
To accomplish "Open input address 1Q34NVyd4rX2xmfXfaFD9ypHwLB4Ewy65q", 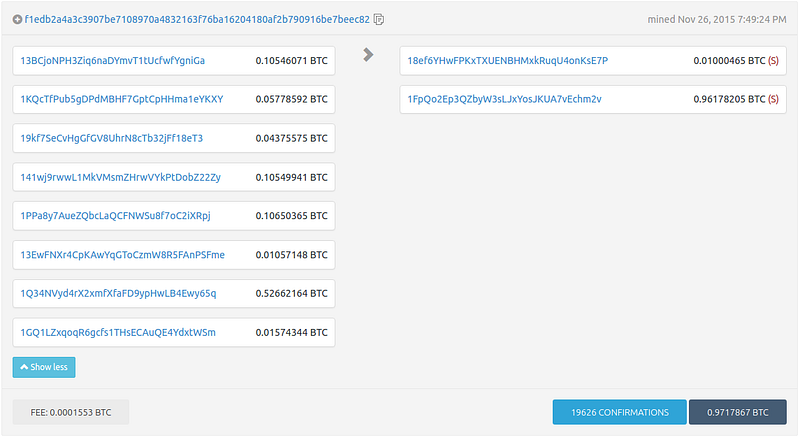I will pos(118,293).
